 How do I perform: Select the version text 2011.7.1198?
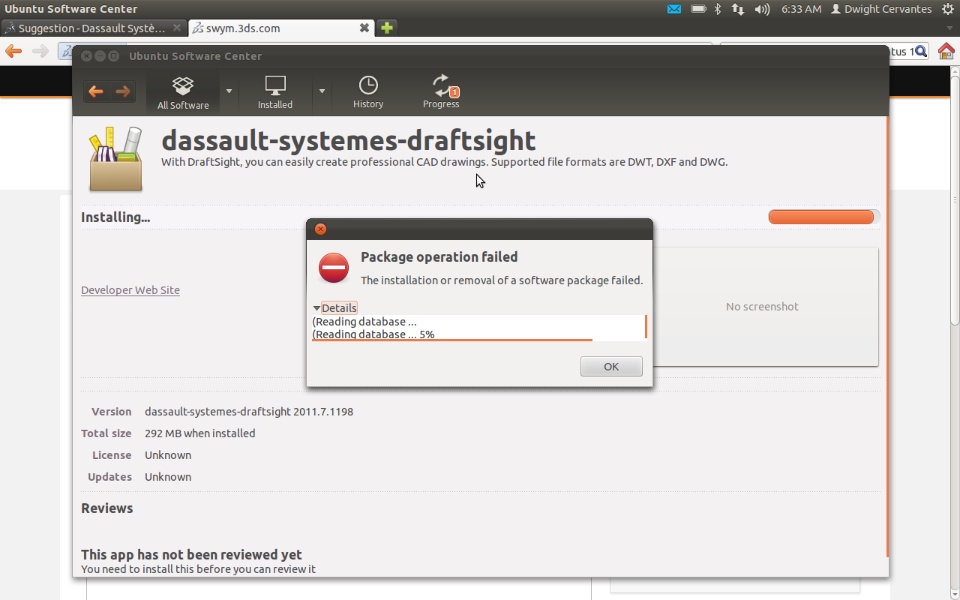(x=323, y=412)
